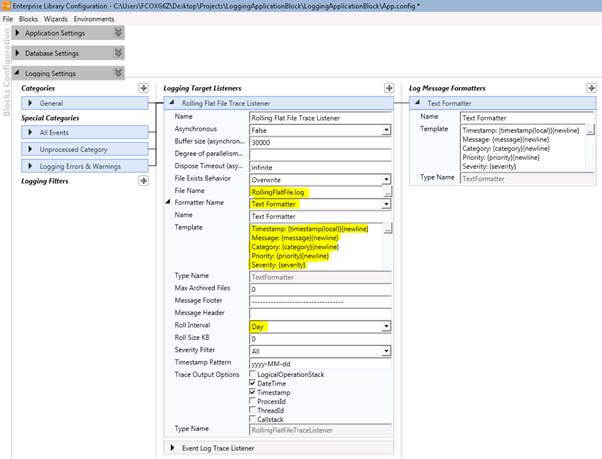The width and height of the screenshot is (602, 459).
Task: Expand the Event Log Trace Listener
Action: point(172,448)
